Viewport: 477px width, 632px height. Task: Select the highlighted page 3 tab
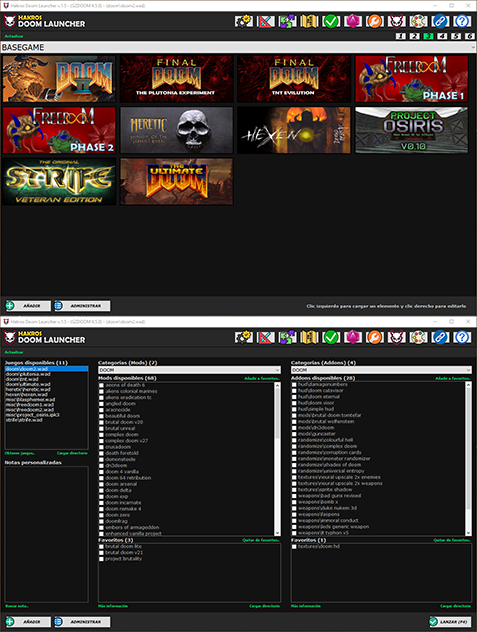tap(428, 36)
